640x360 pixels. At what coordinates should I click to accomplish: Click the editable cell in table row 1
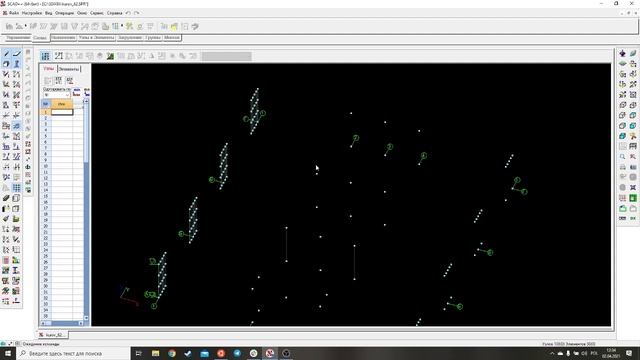click(62, 112)
